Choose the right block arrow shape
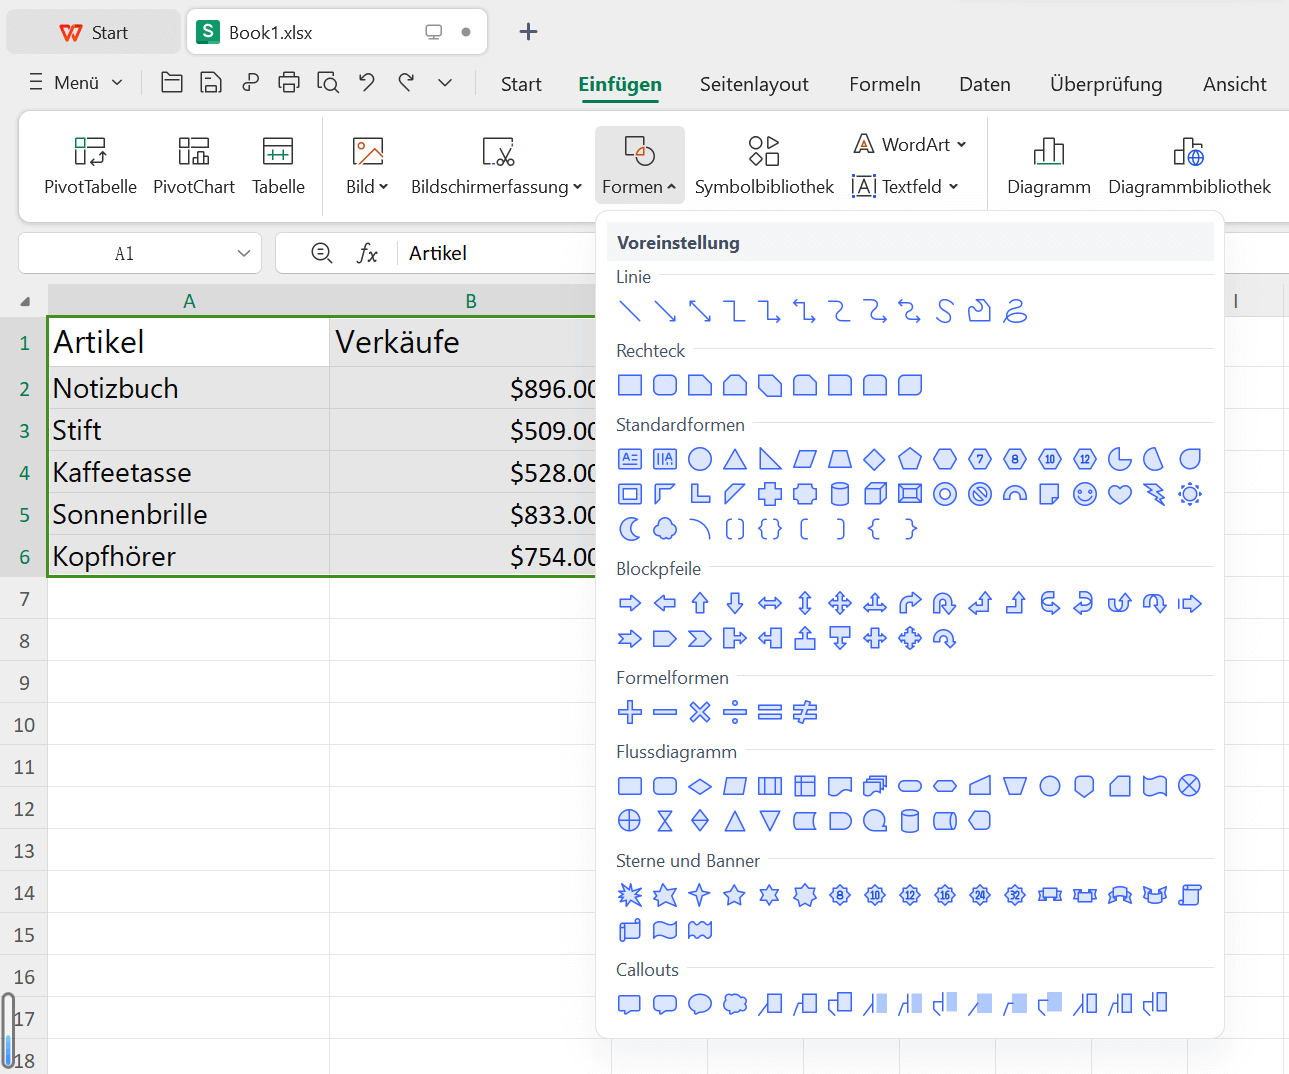1289x1074 pixels. click(x=630, y=603)
